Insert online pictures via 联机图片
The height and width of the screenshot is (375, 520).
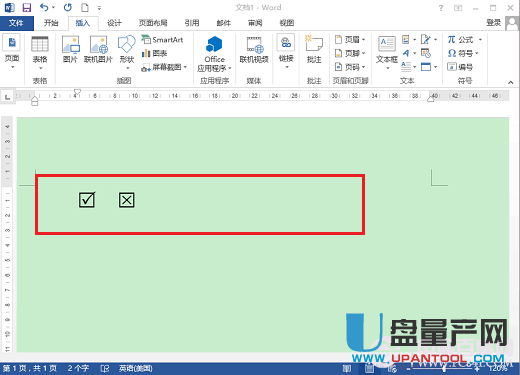click(98, 49)
